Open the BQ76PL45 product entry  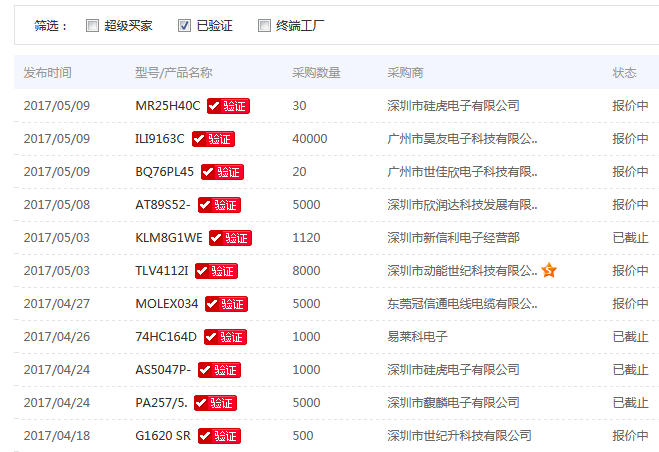click(x=164, y=172)
